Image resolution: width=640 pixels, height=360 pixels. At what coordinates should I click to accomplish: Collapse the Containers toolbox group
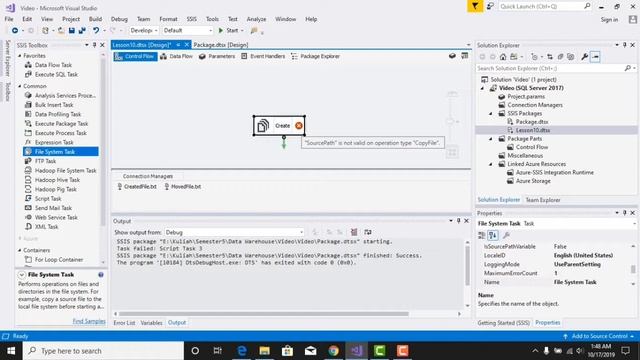click(x=20, y=250)
